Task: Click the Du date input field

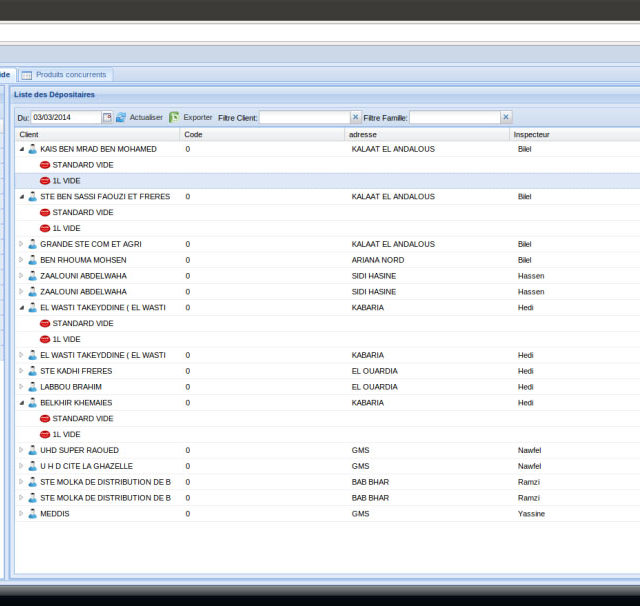Action: coord(65,118)
